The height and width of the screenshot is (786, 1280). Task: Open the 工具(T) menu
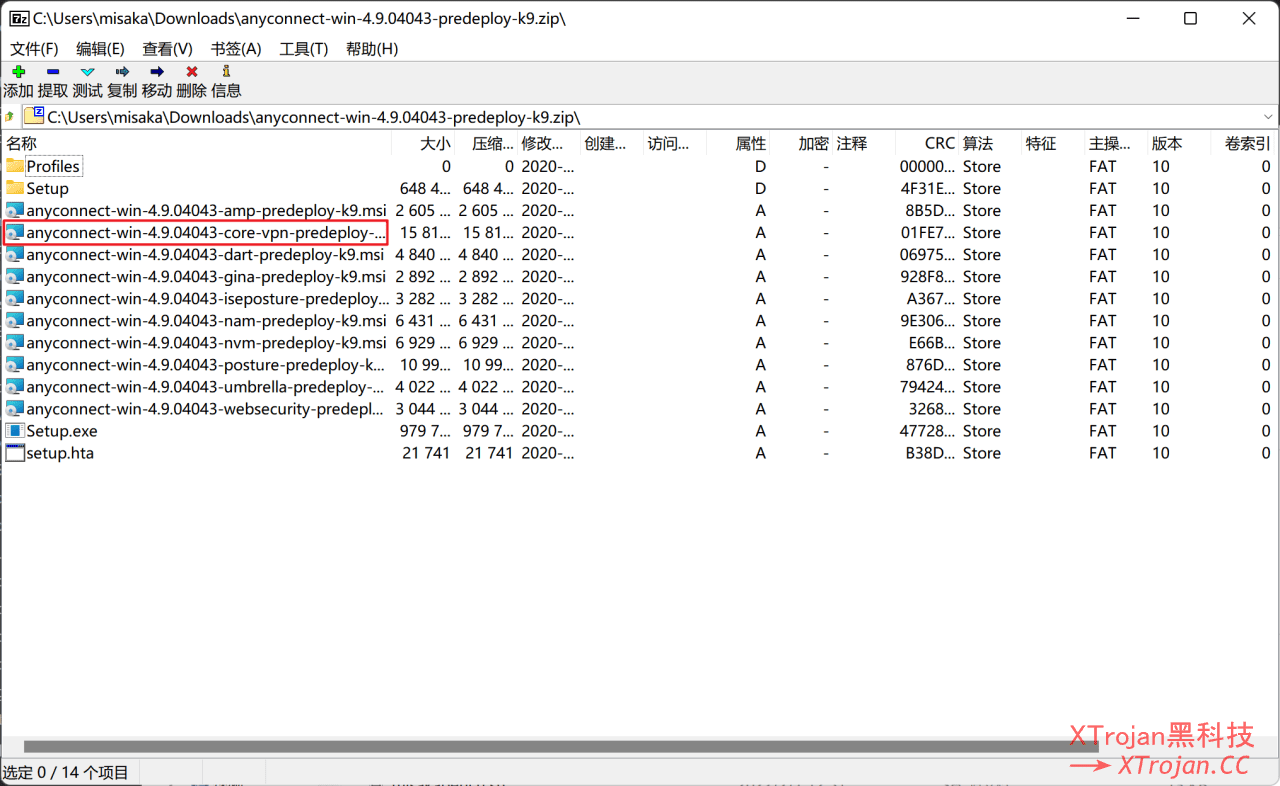[303, 49]
